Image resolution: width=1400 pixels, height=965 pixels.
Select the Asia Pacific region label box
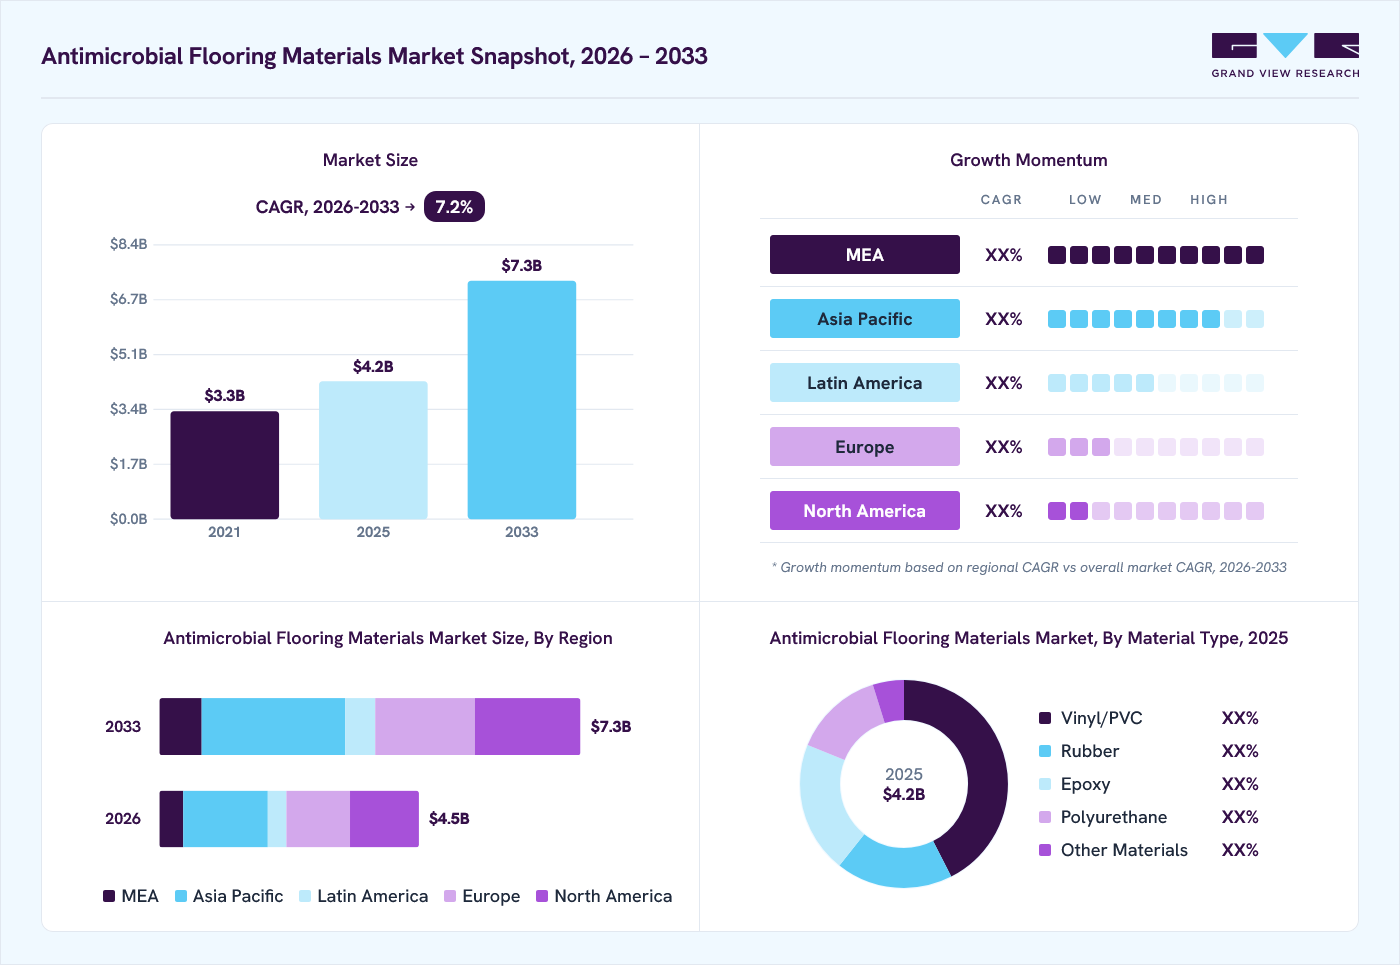tap(865, 319)
